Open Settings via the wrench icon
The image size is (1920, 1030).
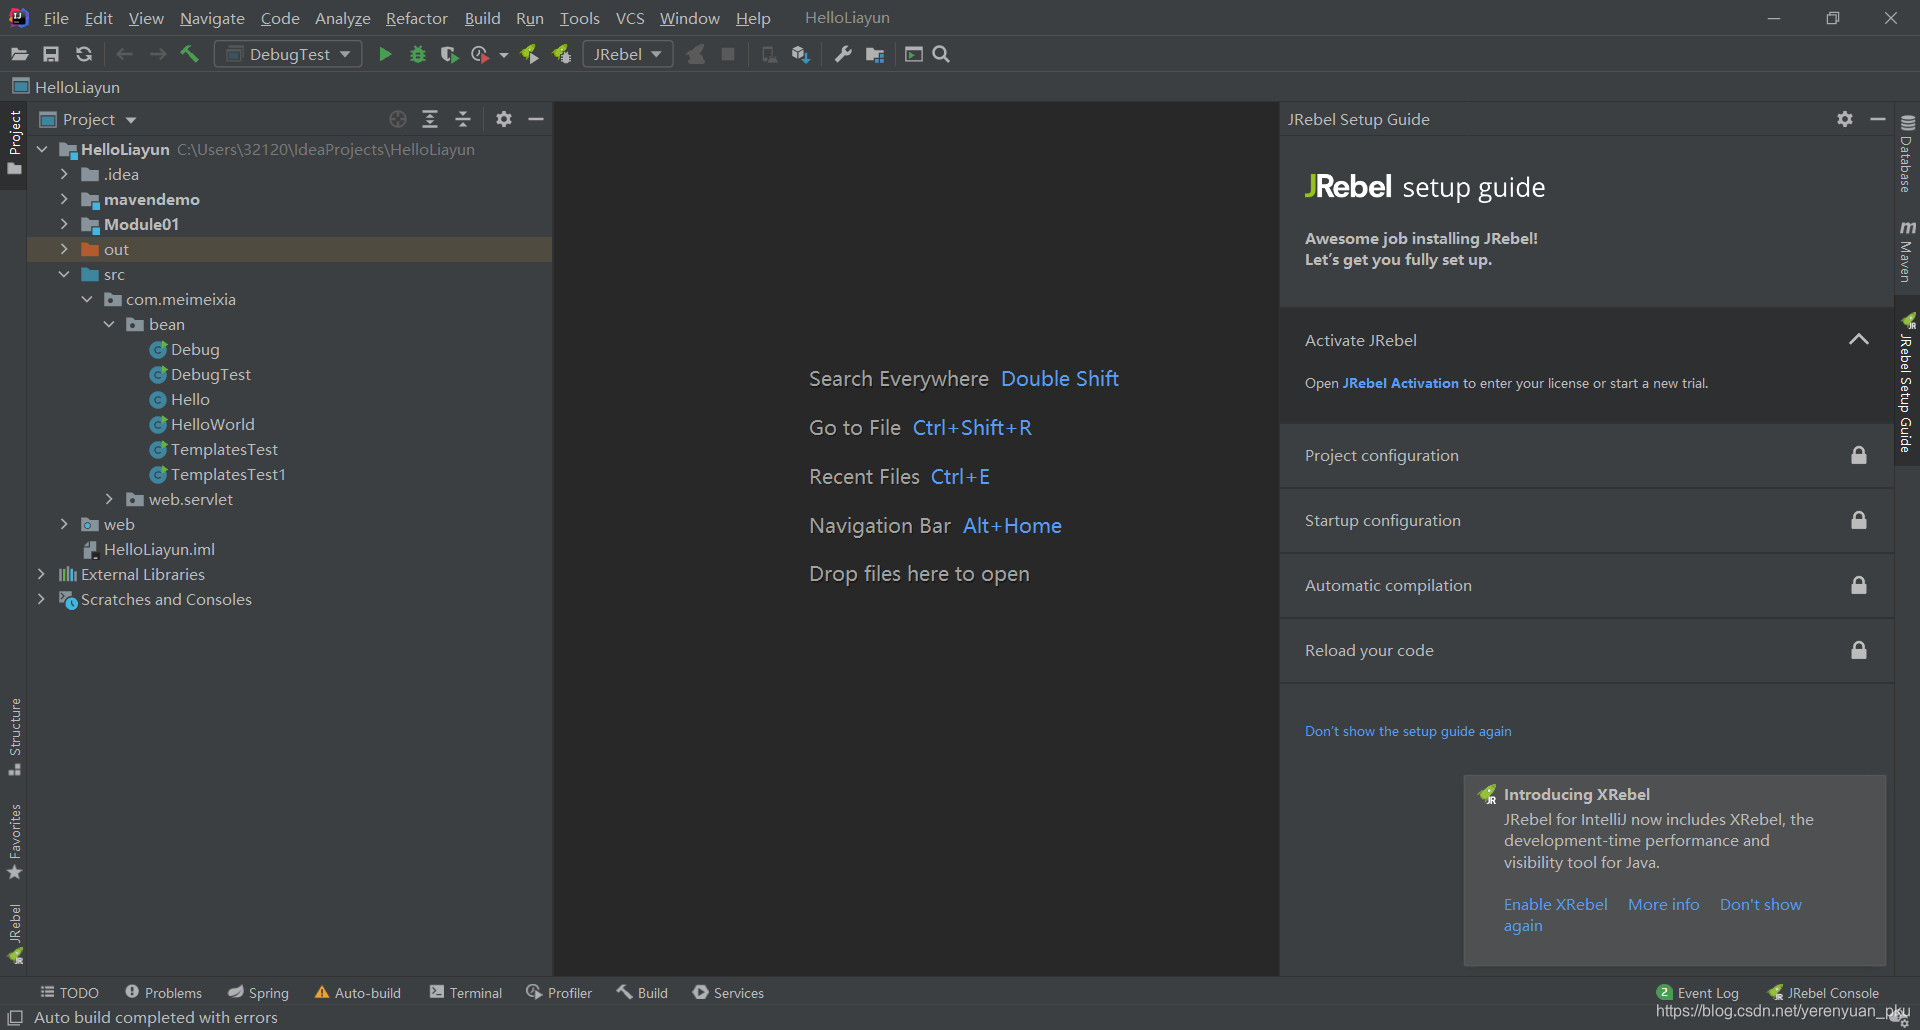pyautogui.click(x=843, y=54)
